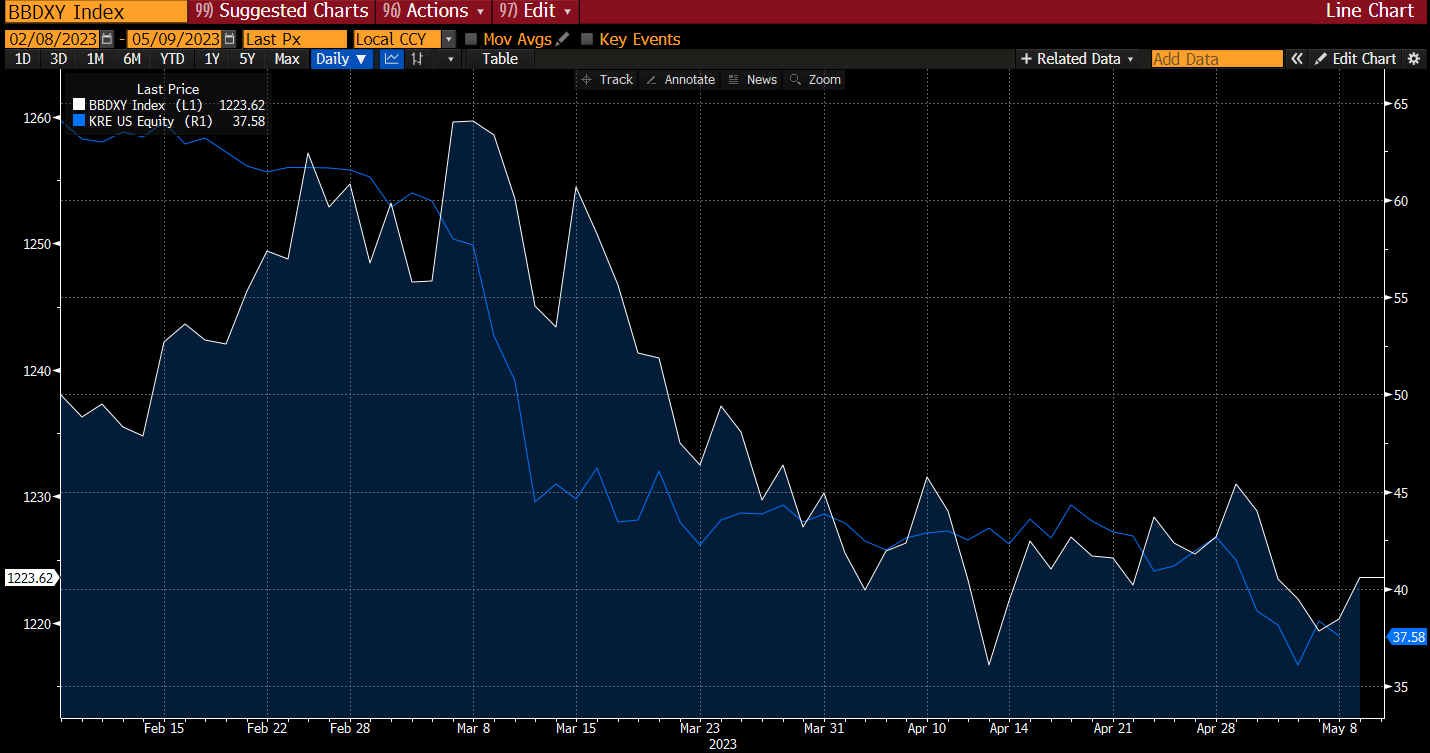
Task: Open the News overlay tool
Action: [751, 79]
